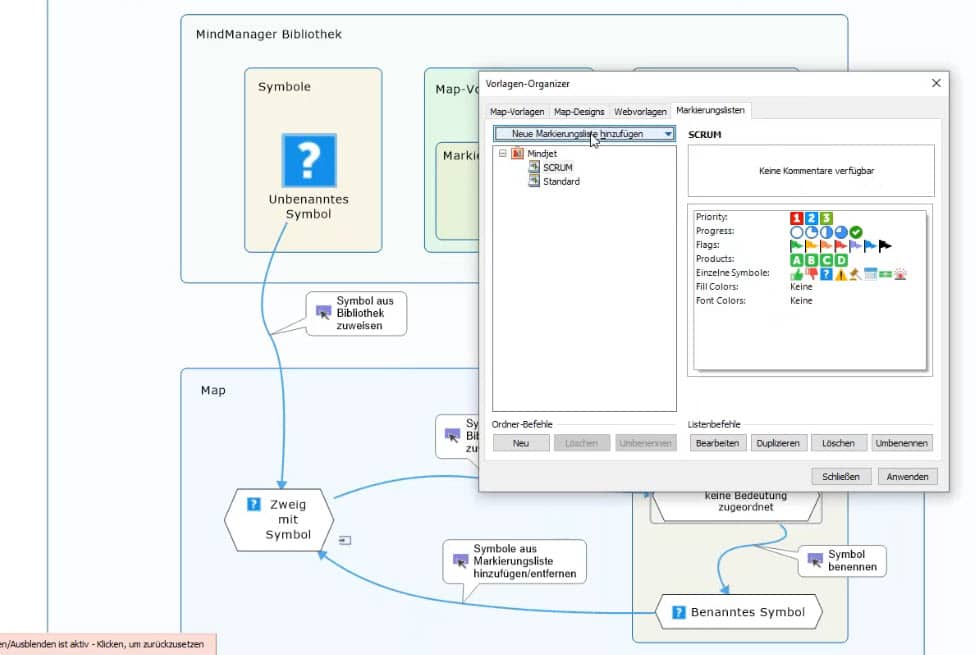Click the Mindjet folder icon in the tree
Viewport: 976px width, 655px height.
pos(518,155)
